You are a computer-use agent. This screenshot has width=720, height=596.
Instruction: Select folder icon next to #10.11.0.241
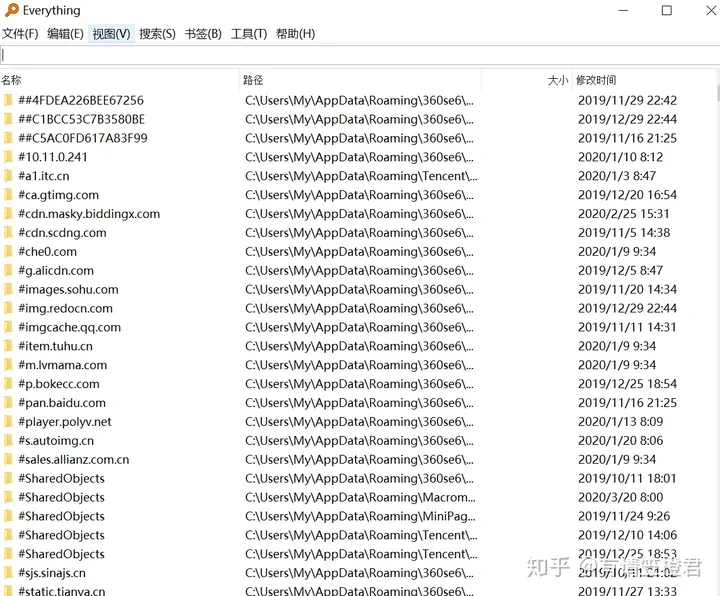click(8, 157)
